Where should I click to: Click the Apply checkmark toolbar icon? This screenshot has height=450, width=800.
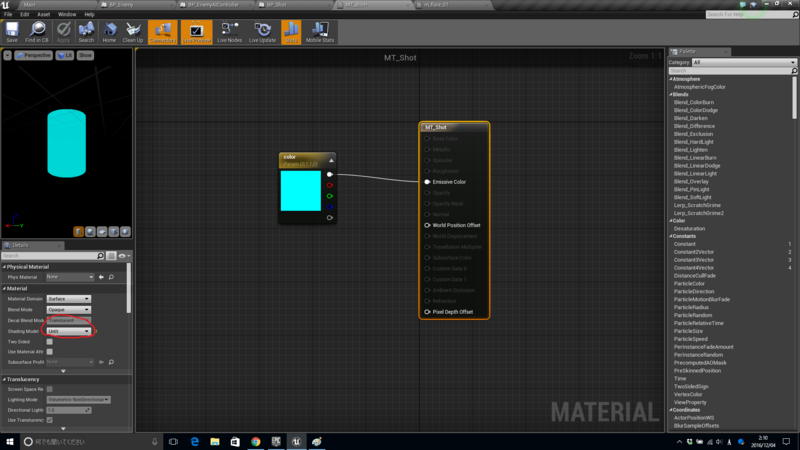tap(63, 32)
